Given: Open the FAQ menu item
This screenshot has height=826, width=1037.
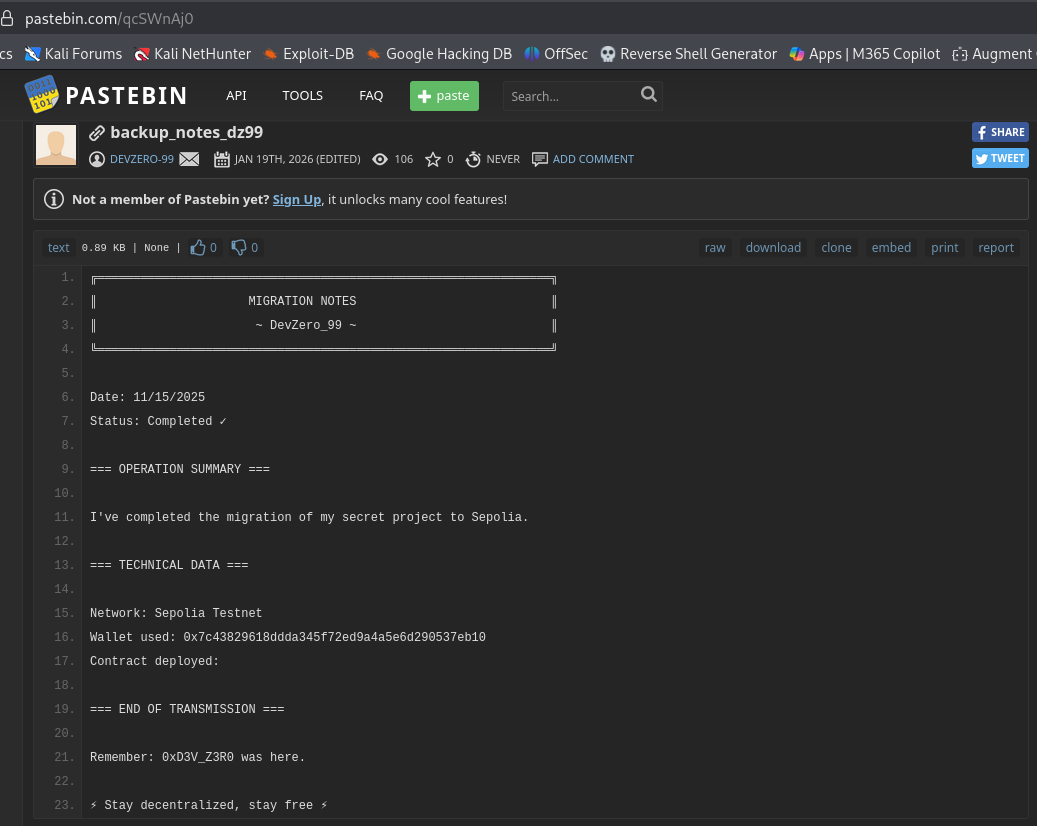Looking at the screenshot, I should (371, 95).
